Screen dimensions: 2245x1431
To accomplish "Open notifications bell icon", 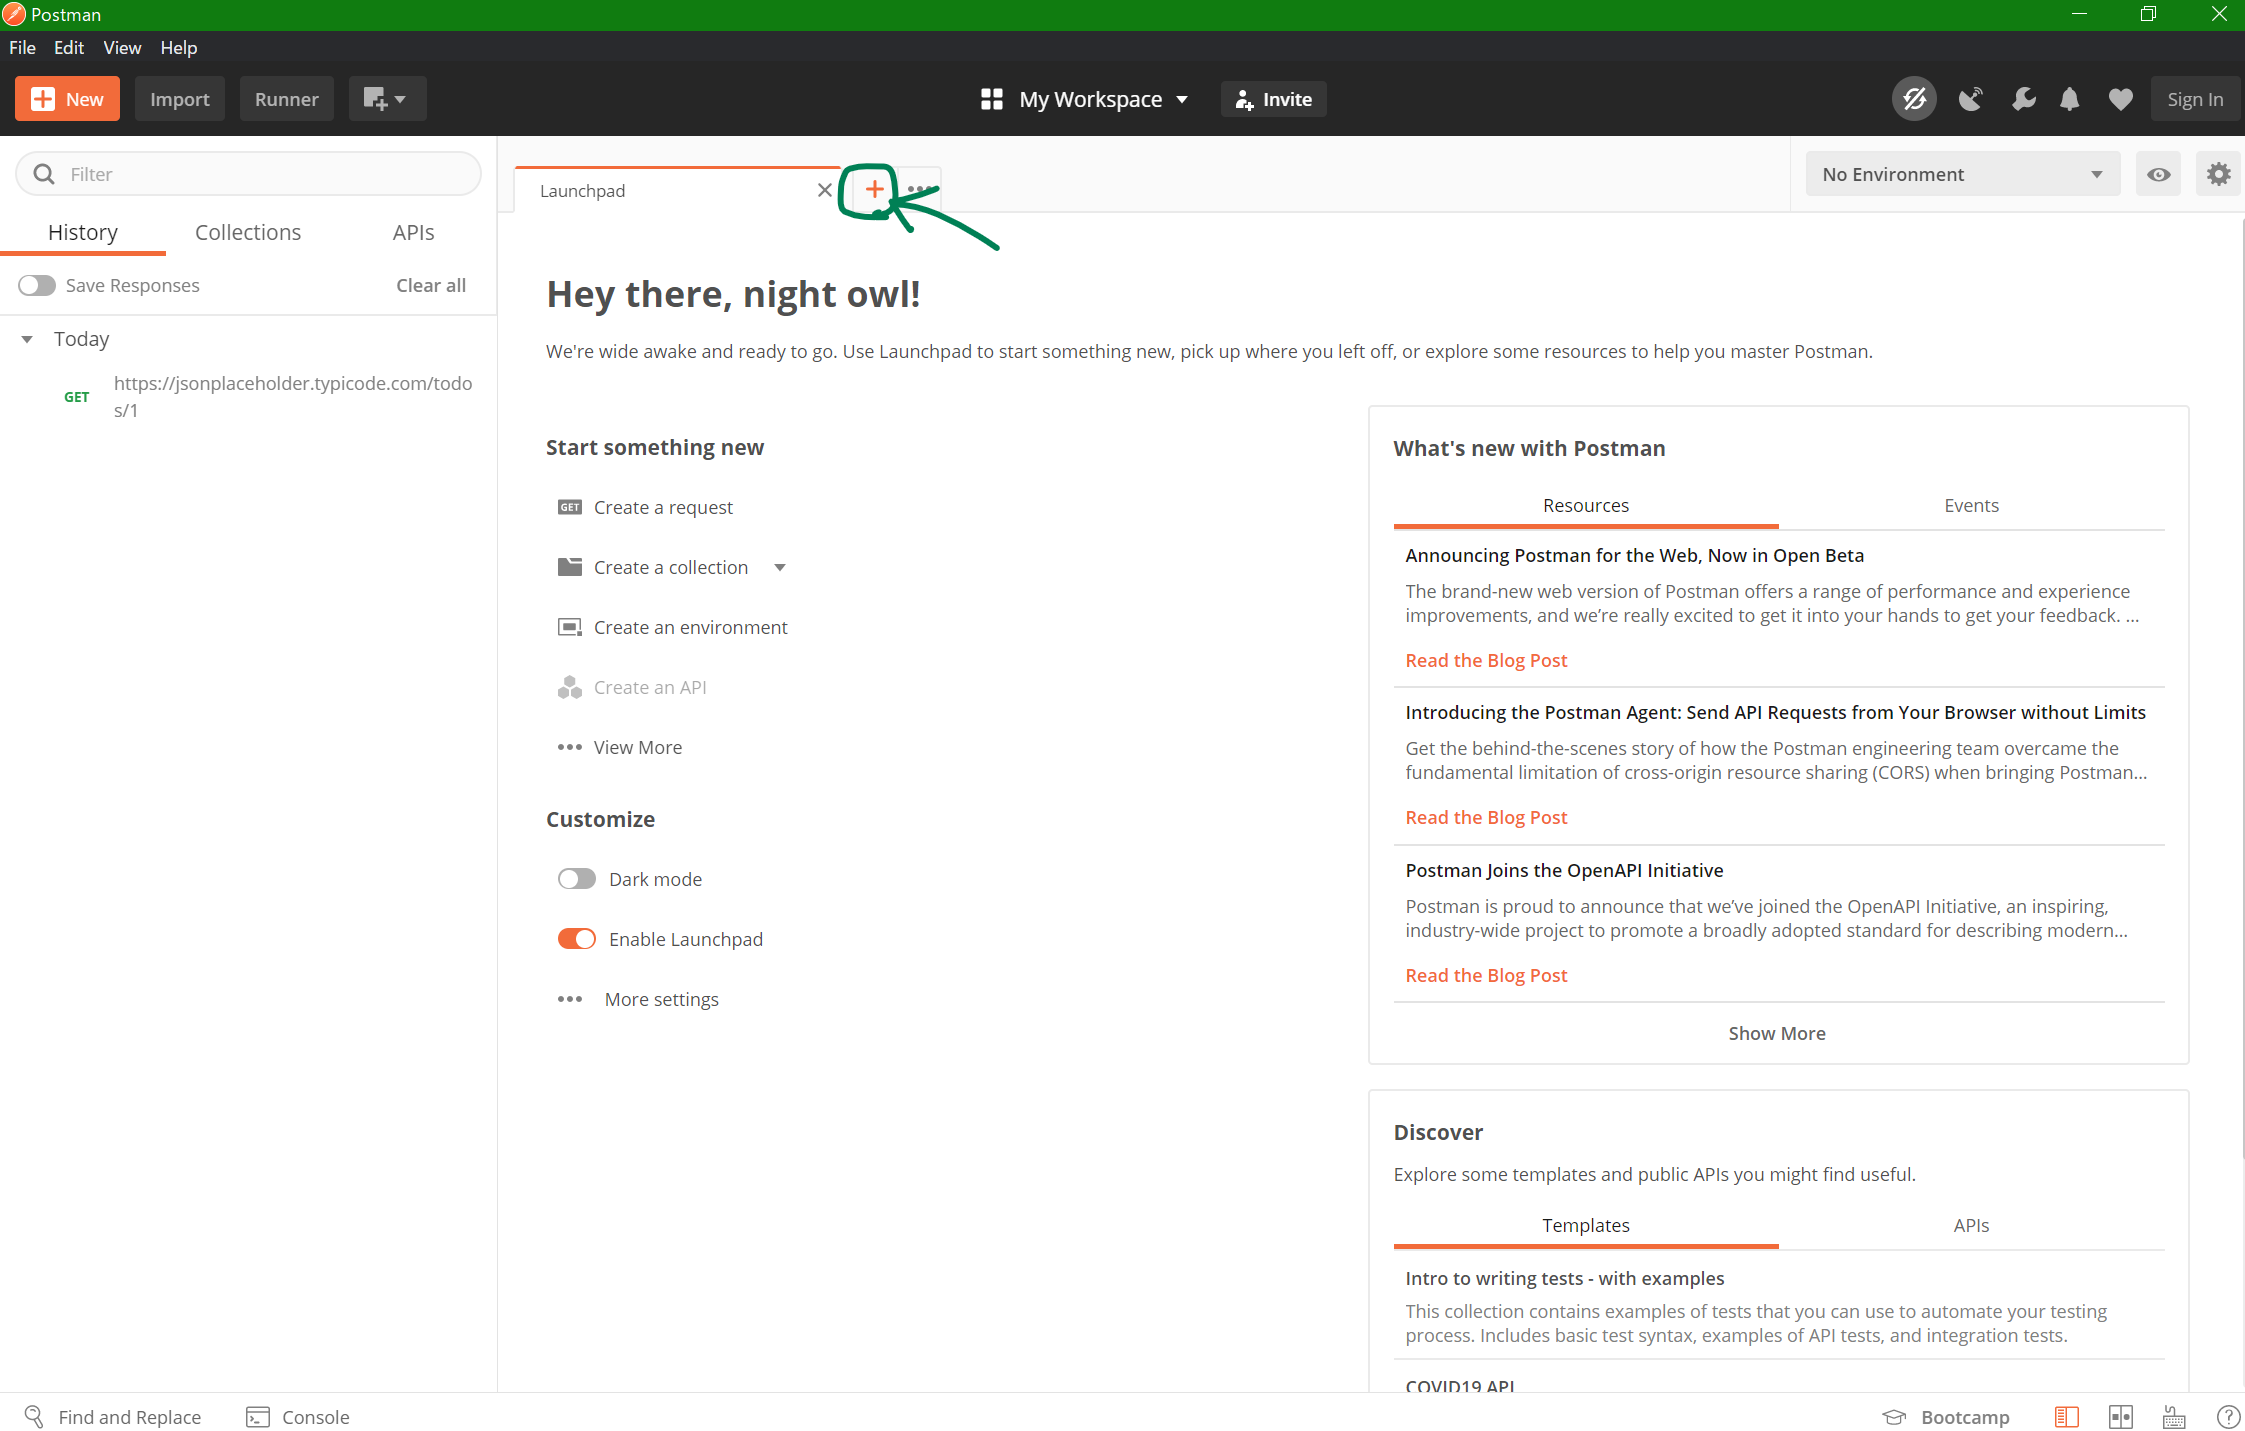I will tap(2070, 99).
